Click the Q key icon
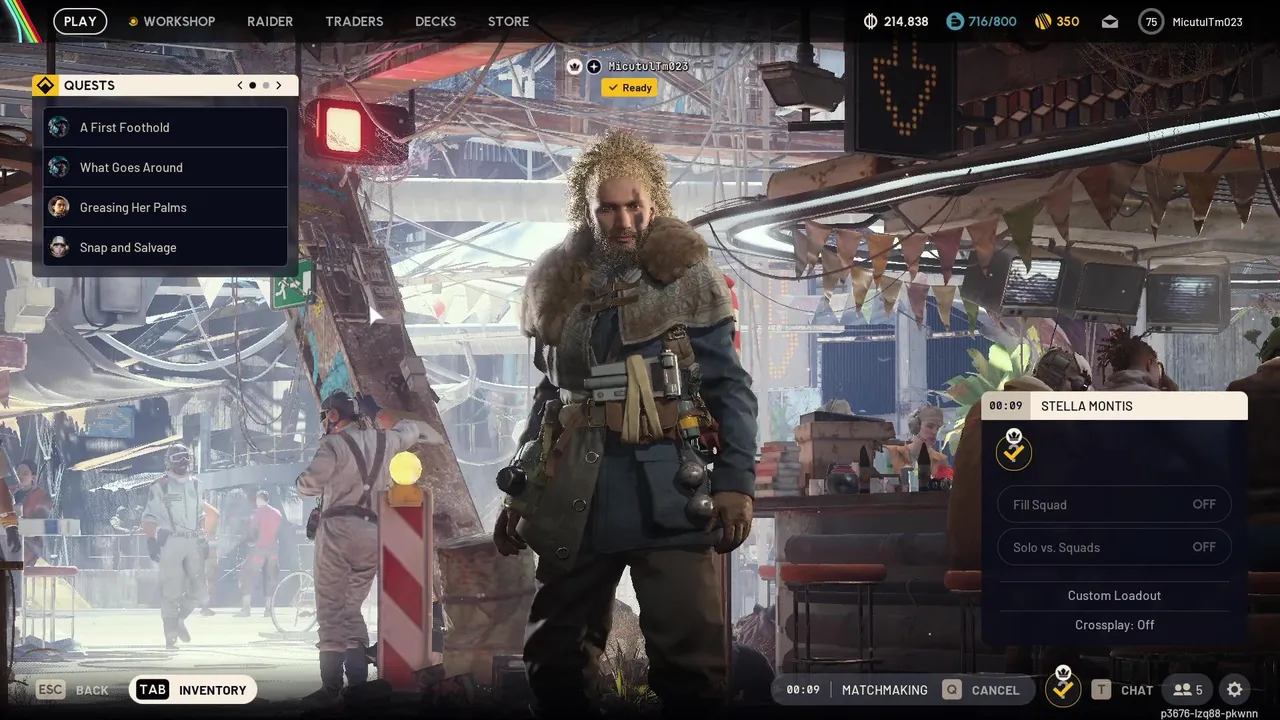The image size is (1280, 720). (x=951, y=690)
